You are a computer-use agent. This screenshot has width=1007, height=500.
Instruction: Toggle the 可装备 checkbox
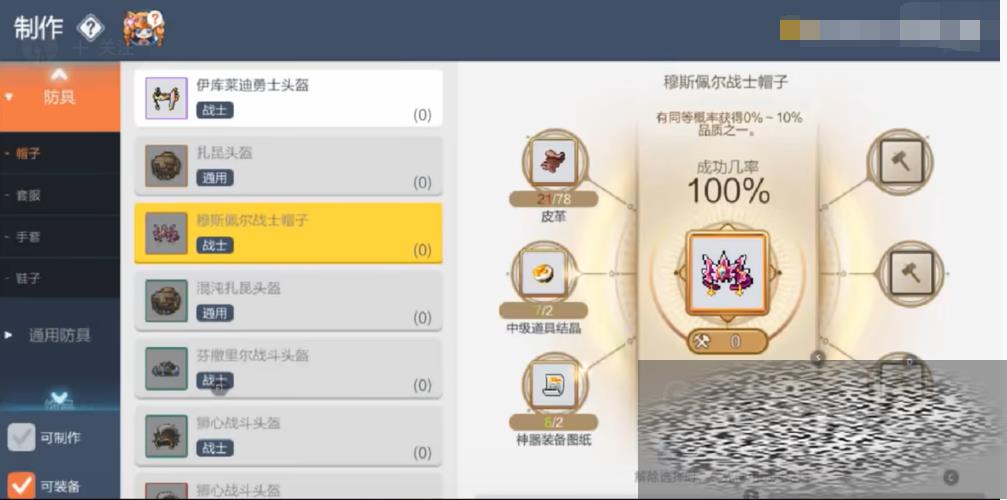[x=21, y=486]
